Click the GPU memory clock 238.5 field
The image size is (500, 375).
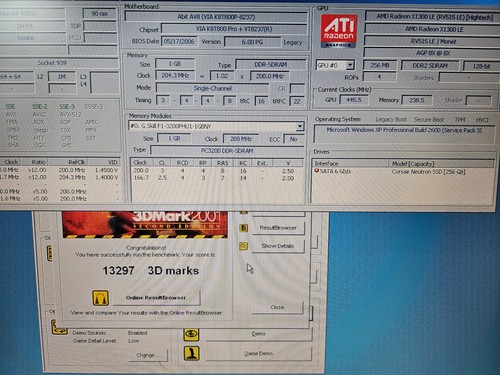coord(416,100)
